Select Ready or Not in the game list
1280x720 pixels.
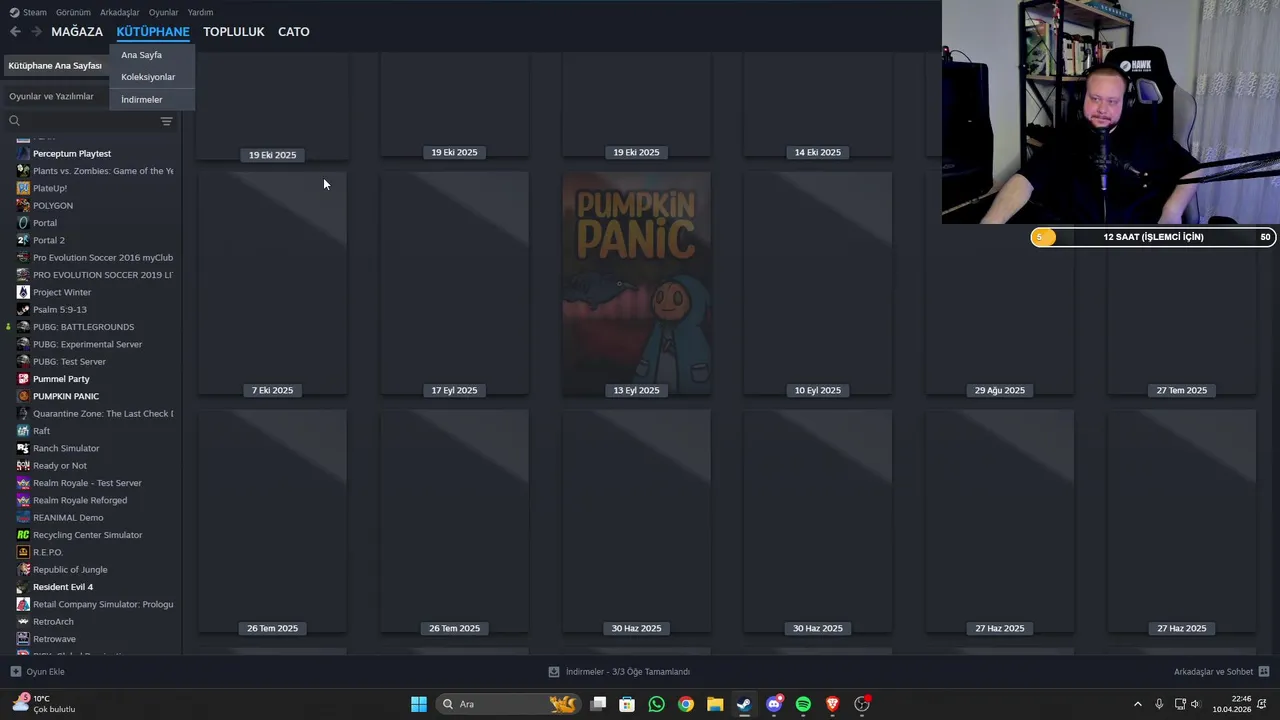(60, 466)
